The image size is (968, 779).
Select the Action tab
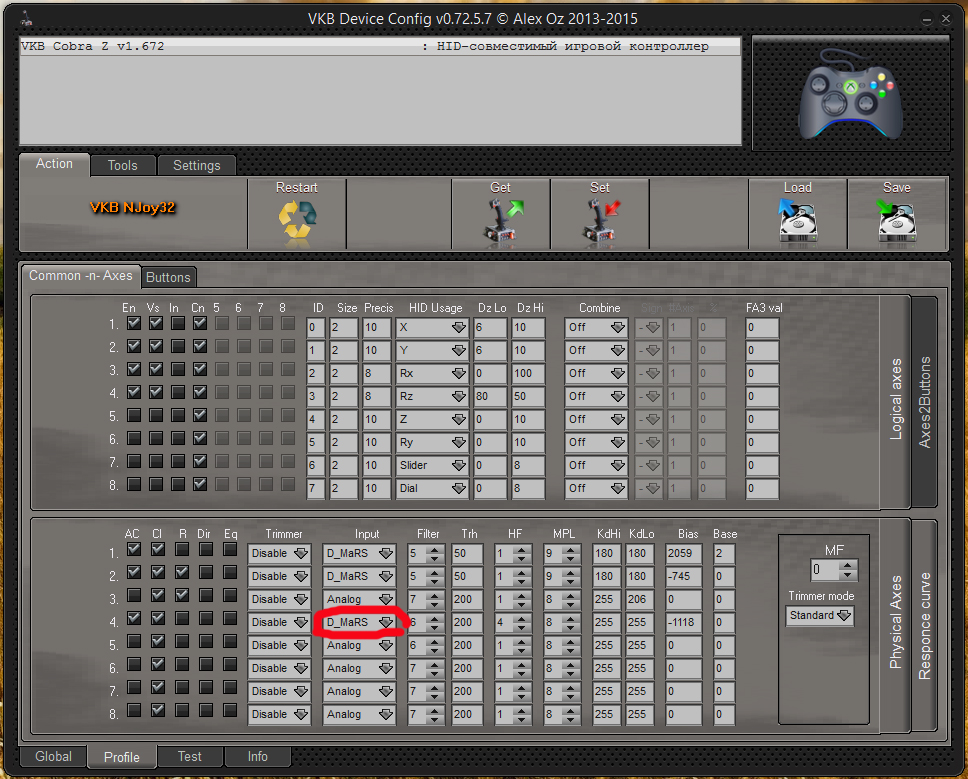coord(54,164)
